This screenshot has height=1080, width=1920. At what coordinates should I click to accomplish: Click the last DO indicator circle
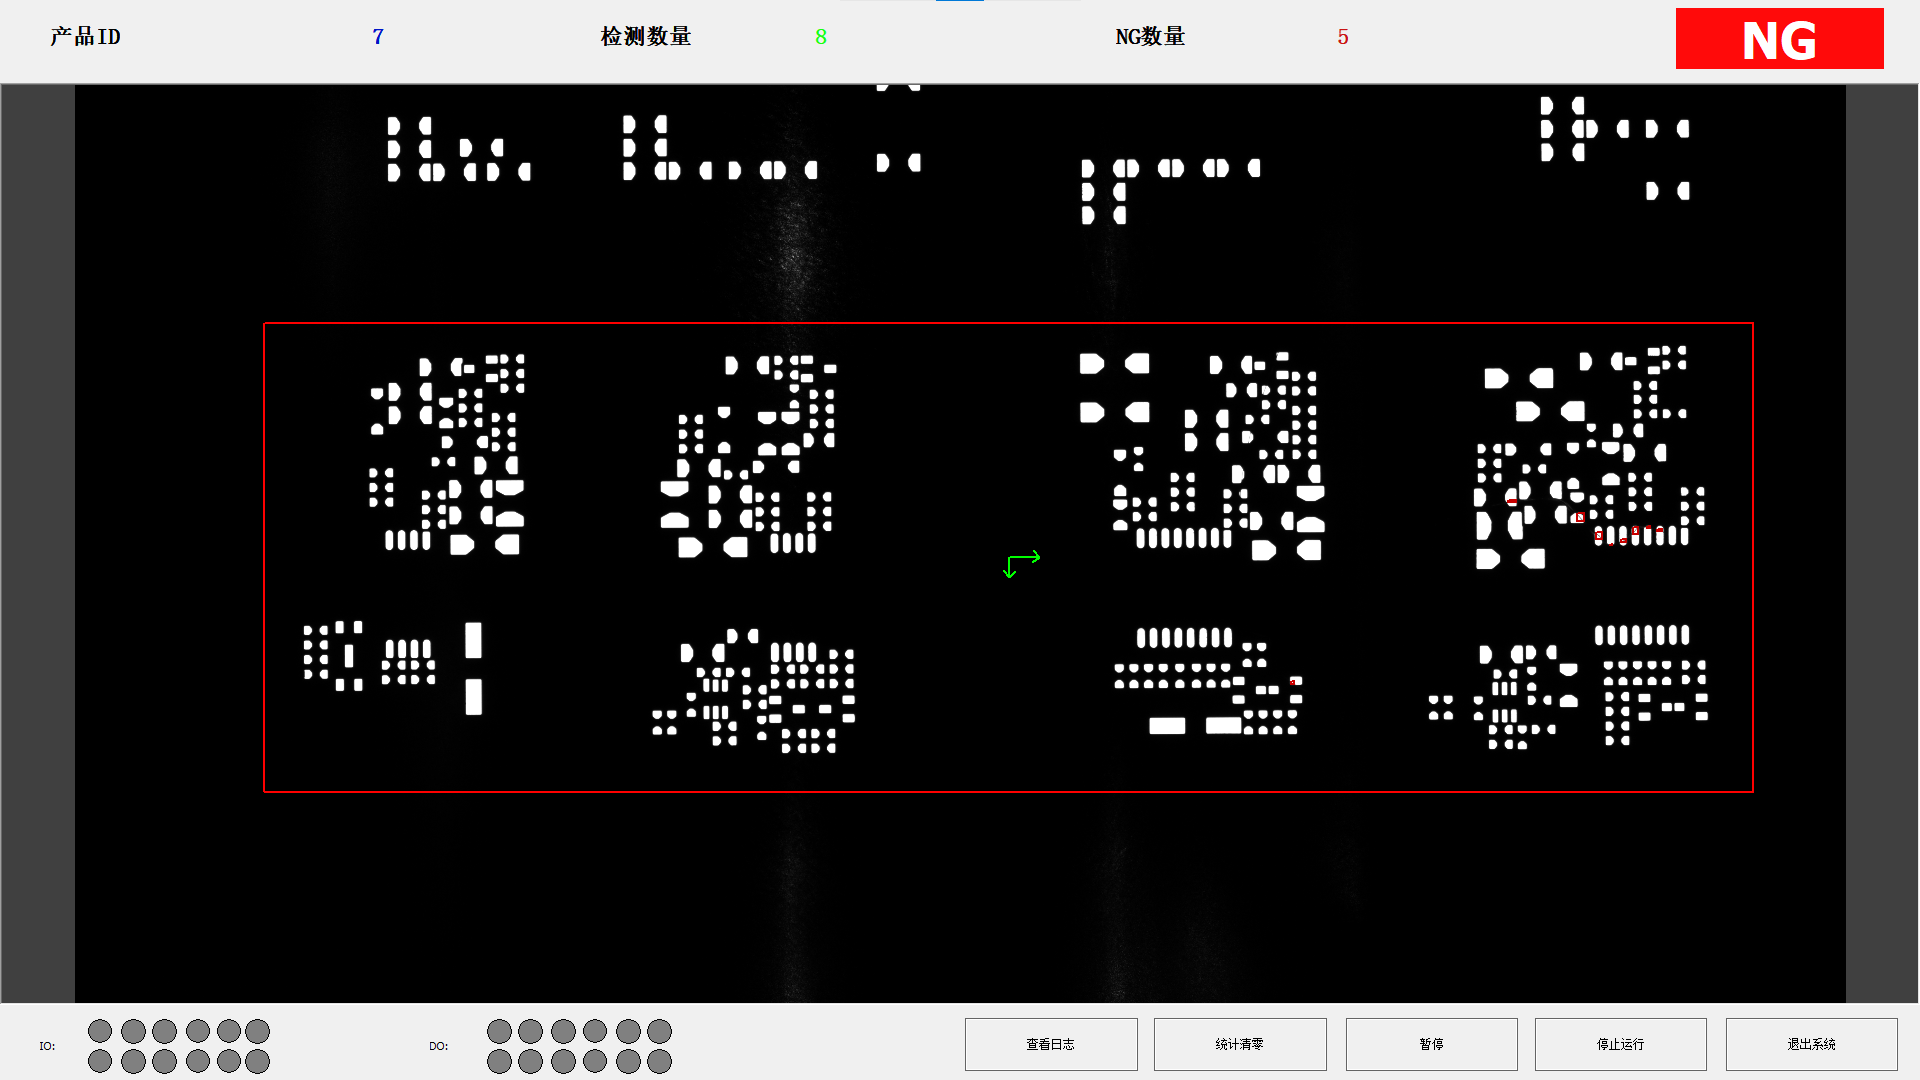pos(660,1062)
